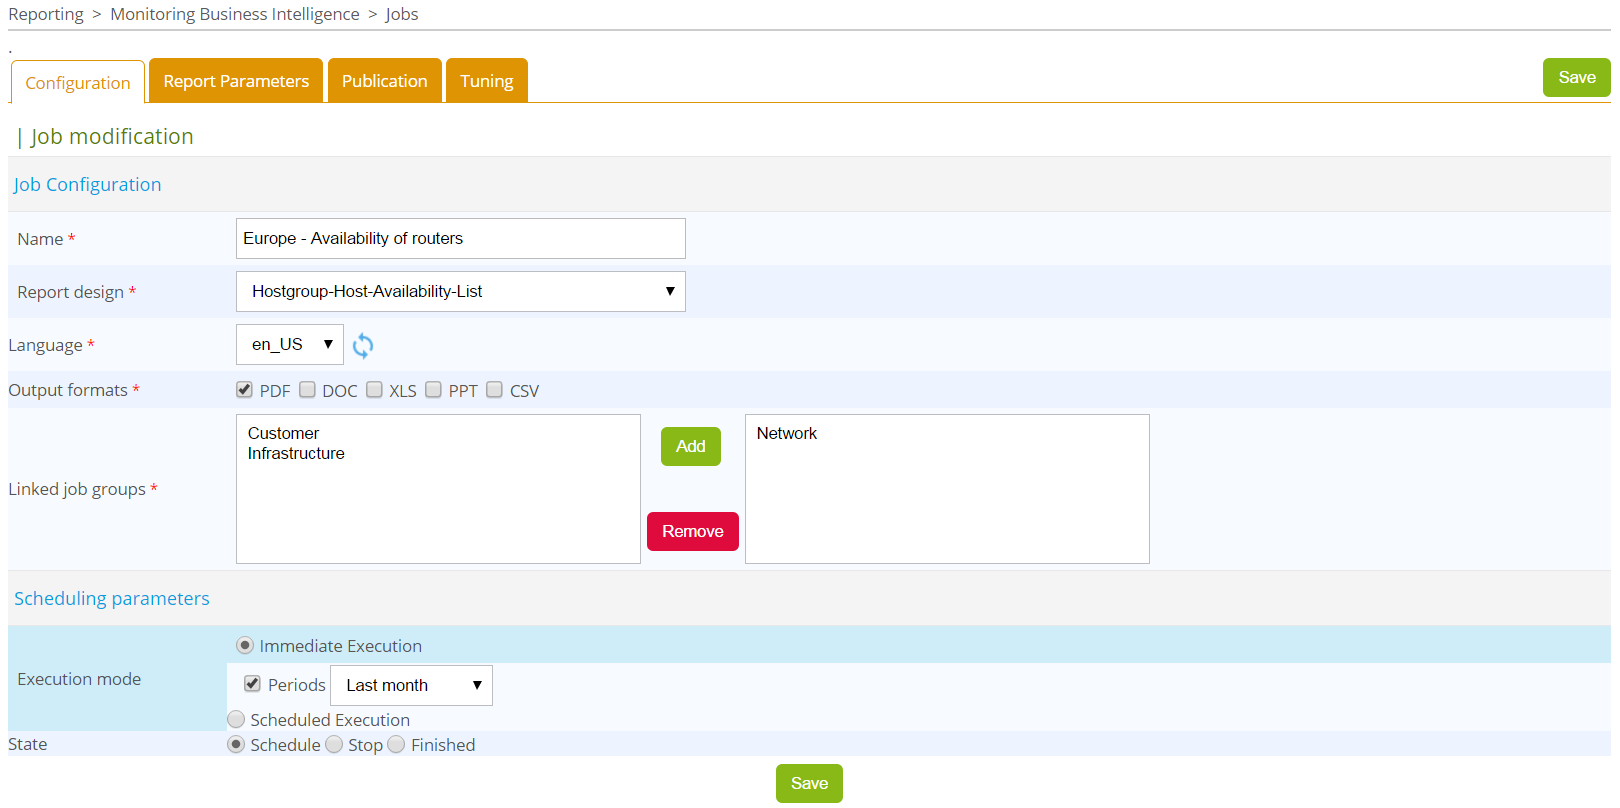The image size is (1620, 808).
Task: Tick the CSV output format checkbox
Action: 495,390
